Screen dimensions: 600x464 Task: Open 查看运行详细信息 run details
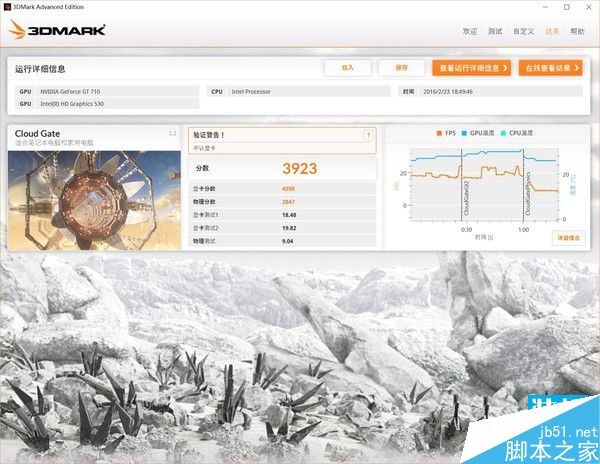(x=471, y=68)
